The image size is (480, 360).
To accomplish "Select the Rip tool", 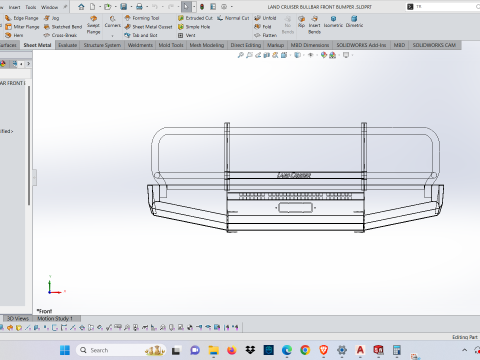I will 301,21.
